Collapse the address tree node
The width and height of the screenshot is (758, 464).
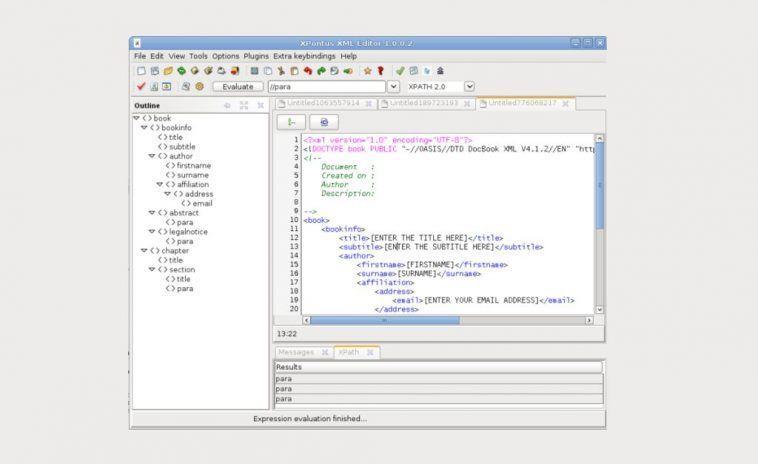[167, 194]
